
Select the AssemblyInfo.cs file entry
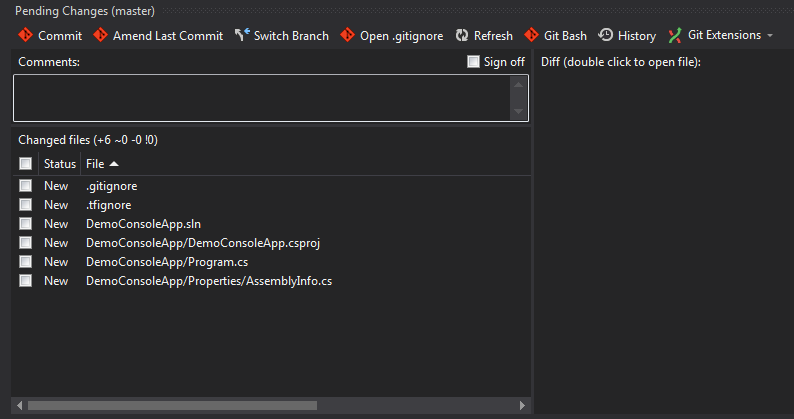pos(208,281)
